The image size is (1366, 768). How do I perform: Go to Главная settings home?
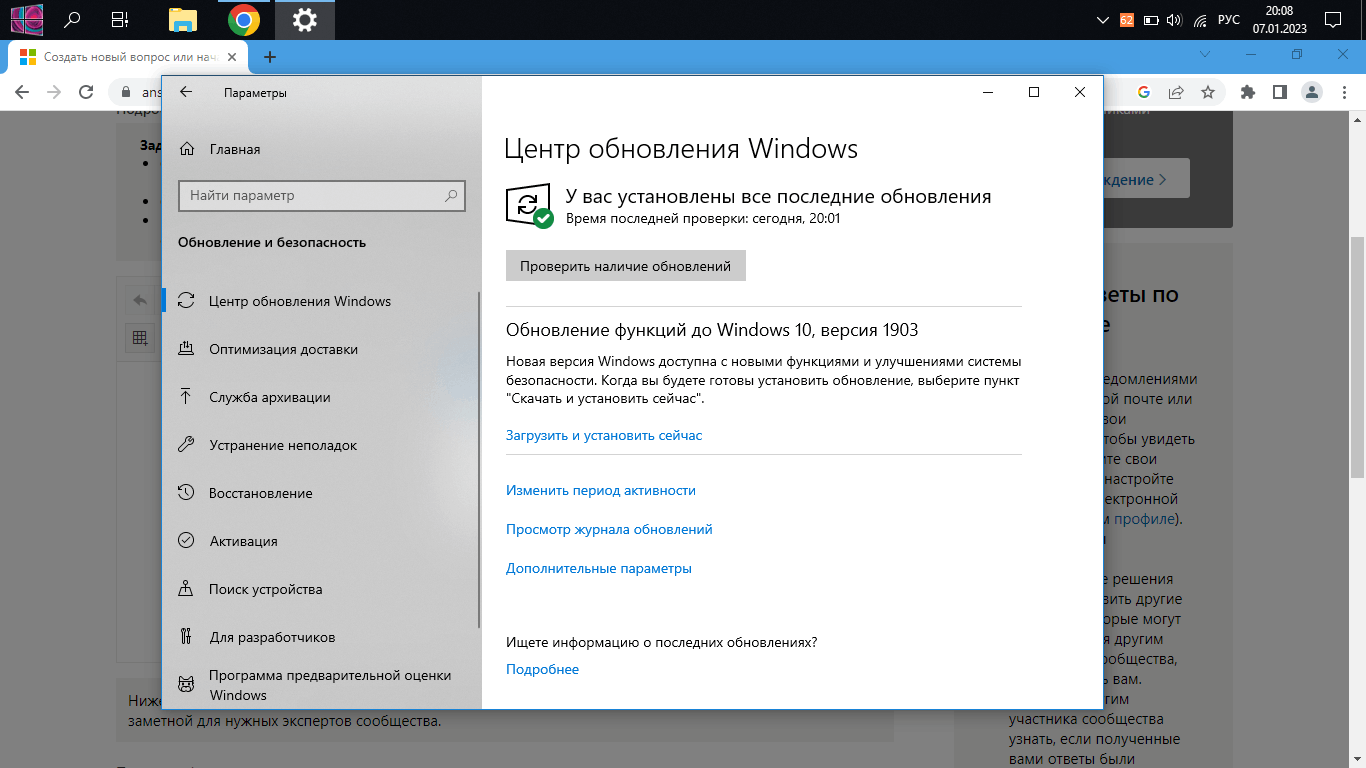[321, 149]
